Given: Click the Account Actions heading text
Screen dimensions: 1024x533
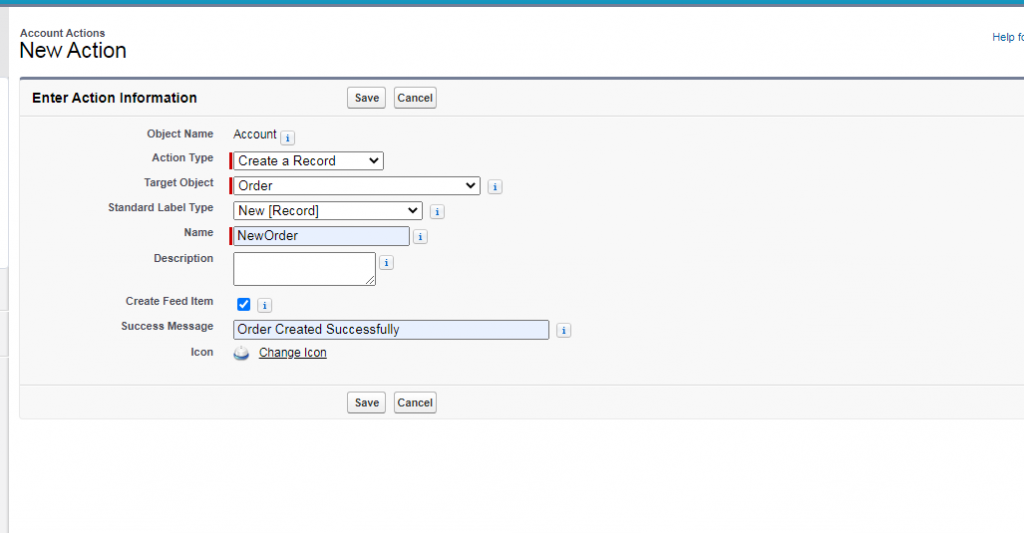Looking at the screenshot, I should (x=62, y=33).
